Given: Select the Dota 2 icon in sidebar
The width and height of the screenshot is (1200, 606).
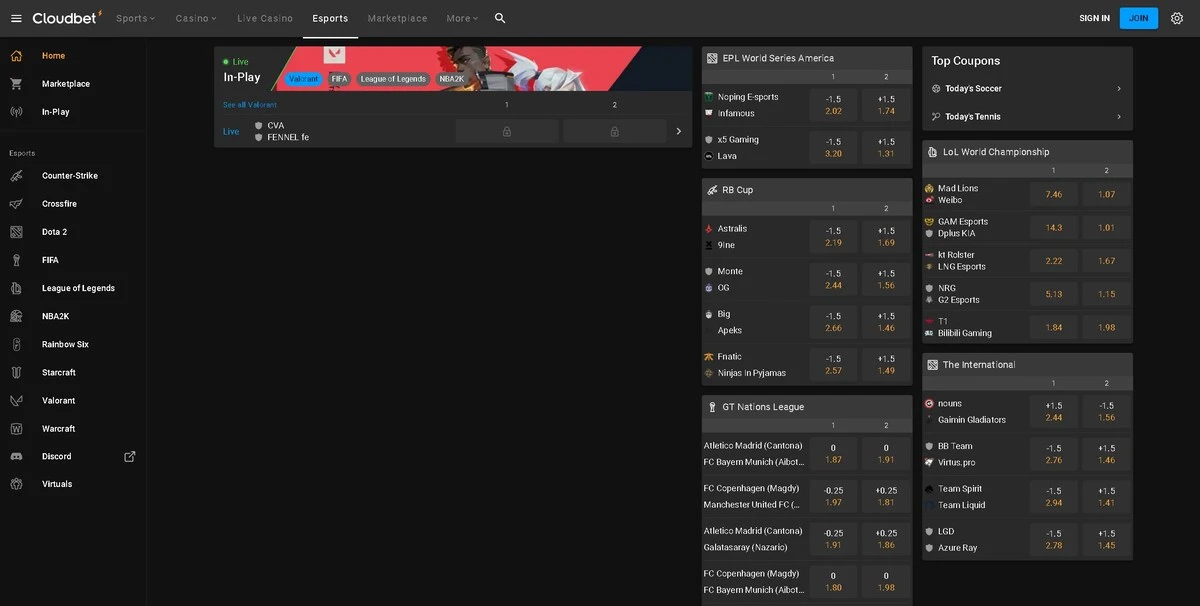Looking at the screenshot, I should click(x=16, y=232).
